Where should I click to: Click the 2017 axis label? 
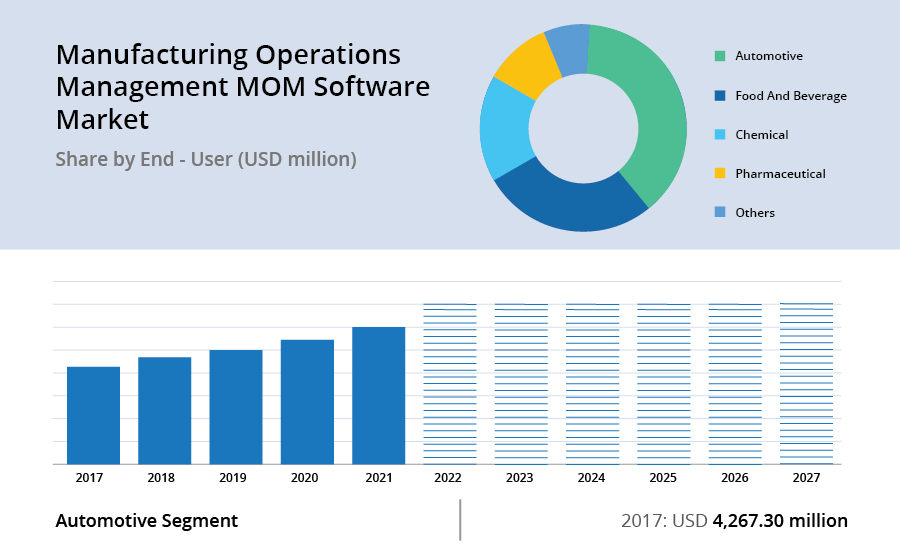(90, 477)
